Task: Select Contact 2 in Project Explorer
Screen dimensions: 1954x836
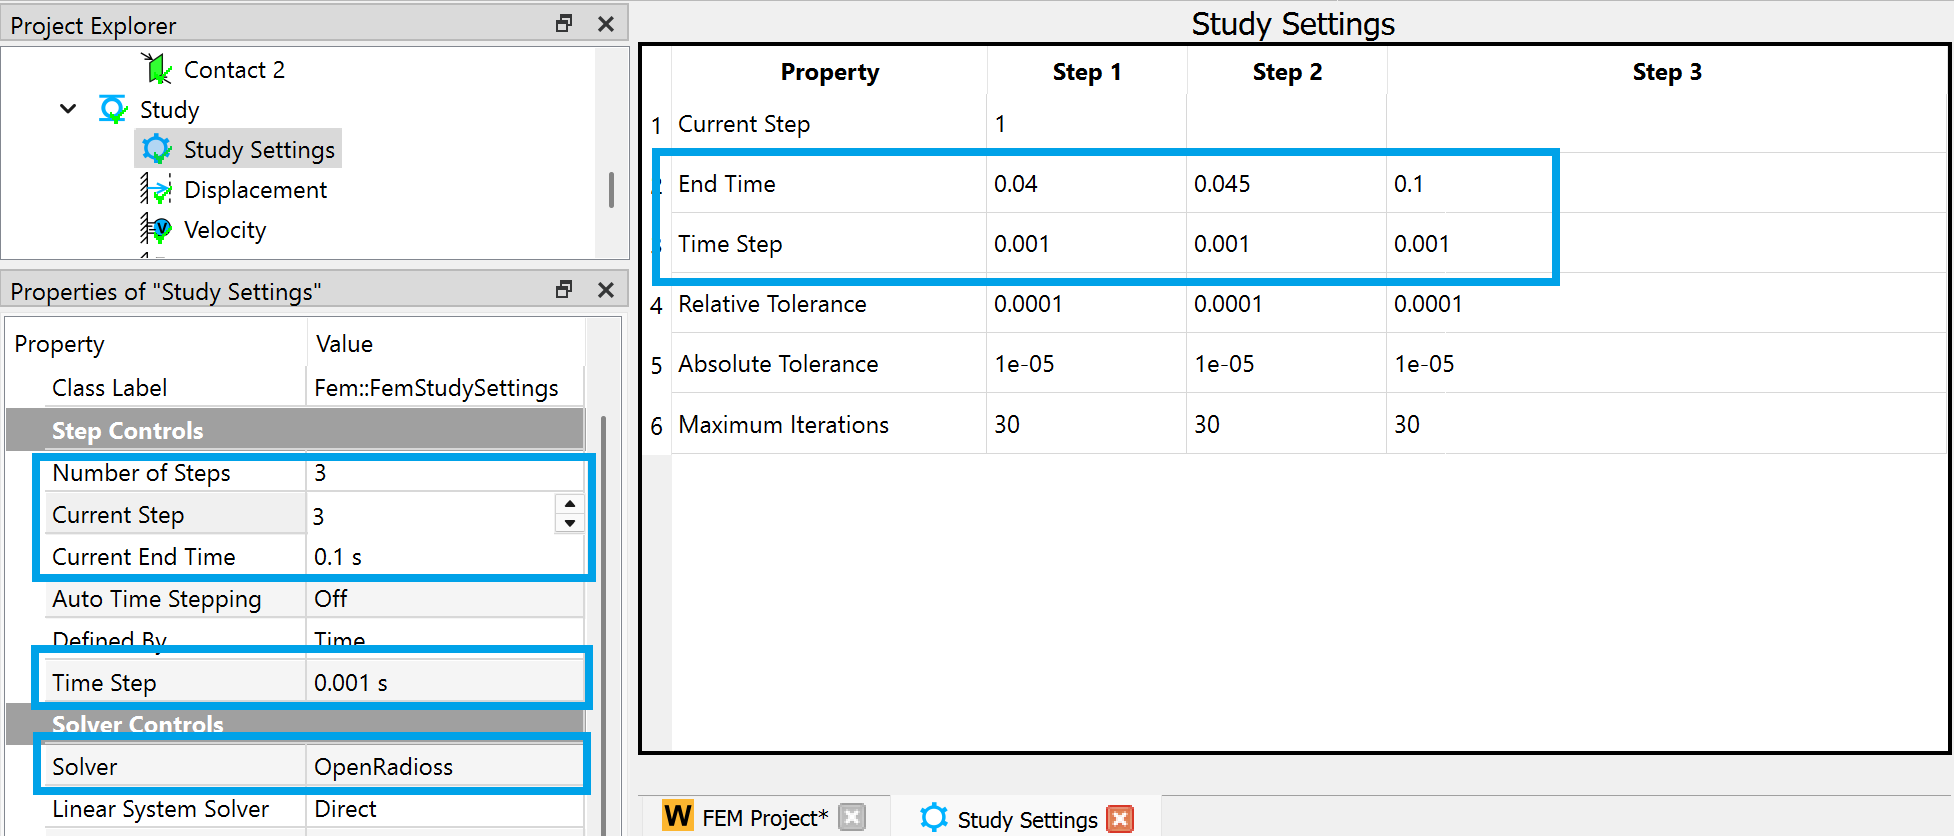Action: click(x=234, y=70)
